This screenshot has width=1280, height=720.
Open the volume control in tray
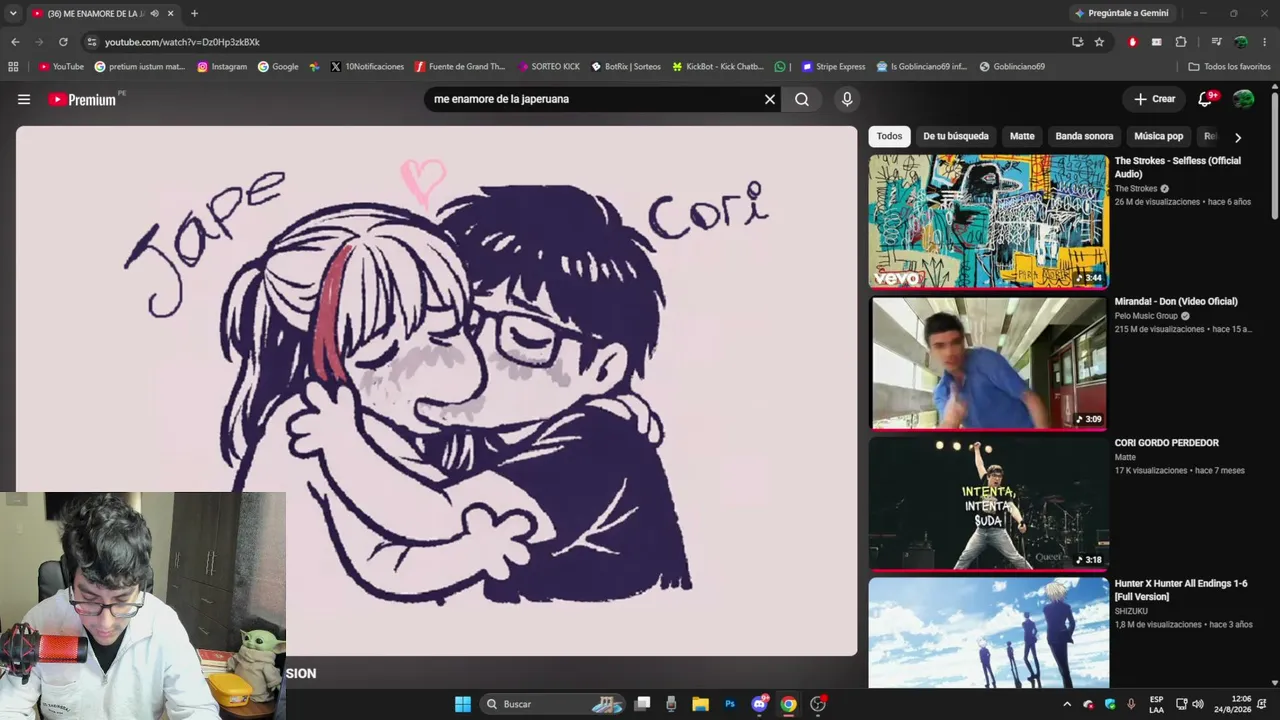tap(1198, 704)
